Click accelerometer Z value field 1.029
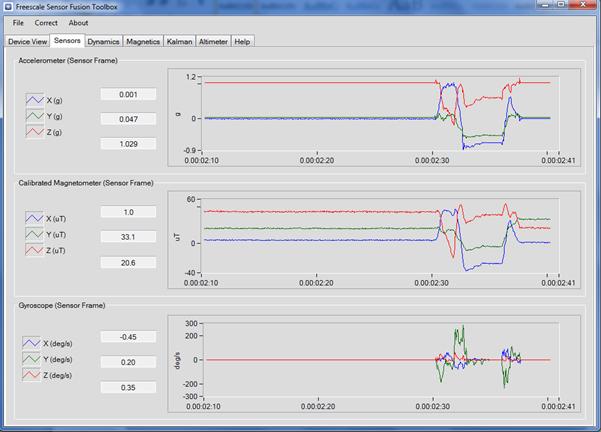The image size is (601, 432). [x=128, y=144]
